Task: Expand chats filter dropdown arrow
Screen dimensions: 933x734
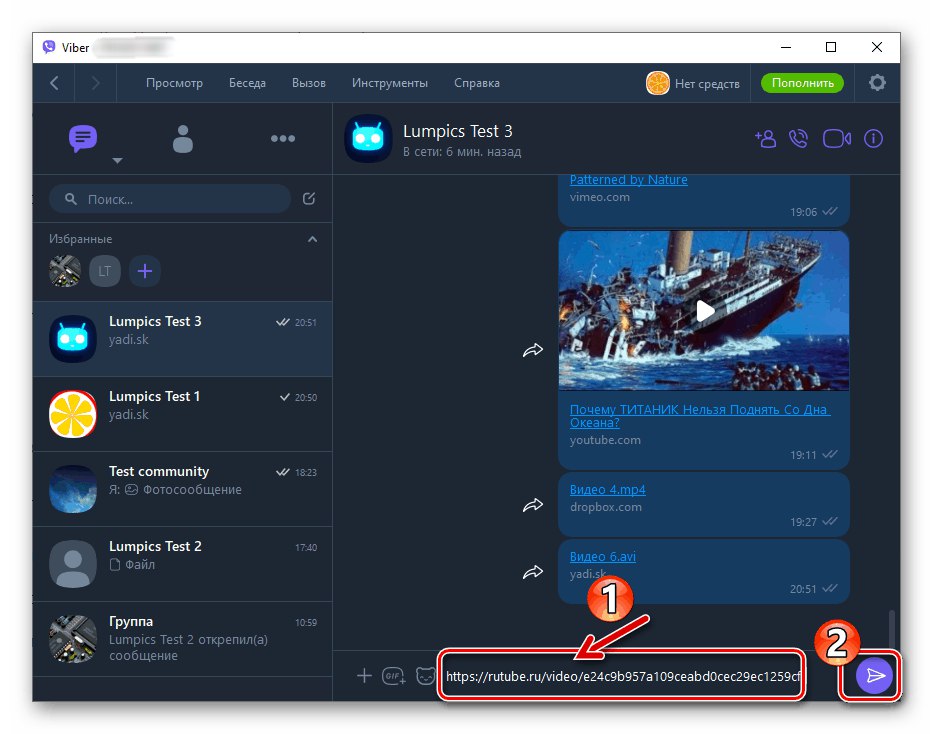Action: coord(117,161)
